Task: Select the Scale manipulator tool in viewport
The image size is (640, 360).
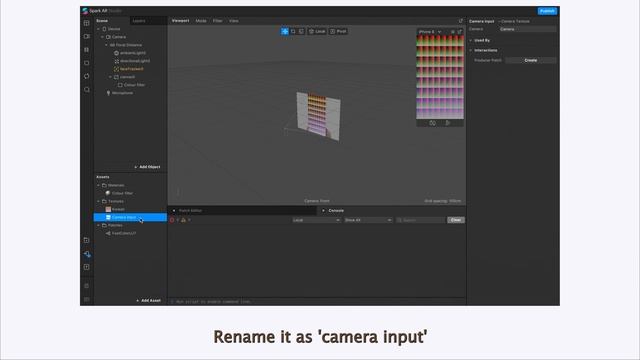Action: click(301, 31)
